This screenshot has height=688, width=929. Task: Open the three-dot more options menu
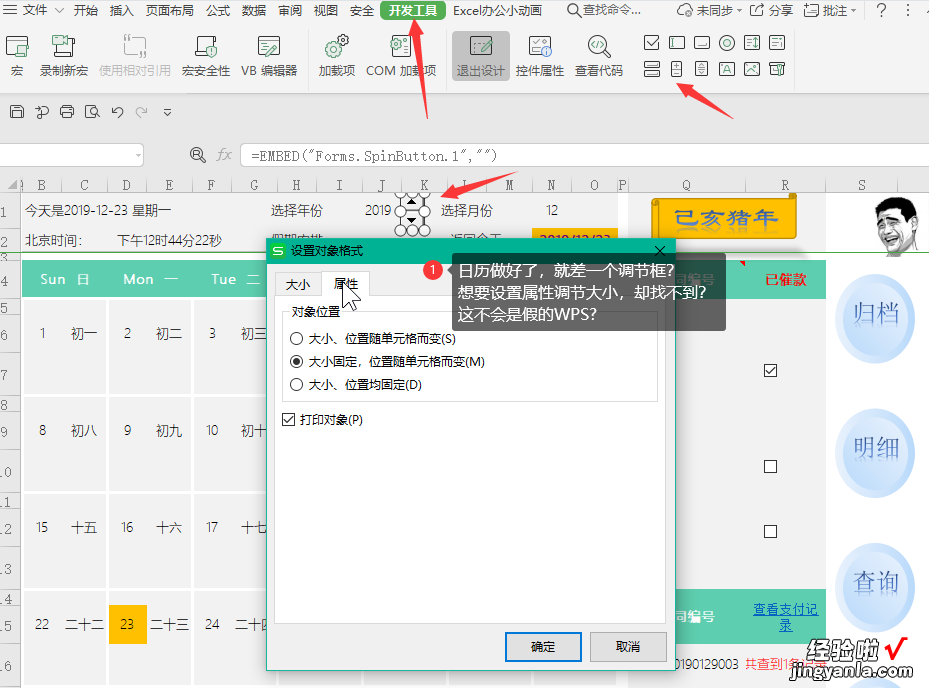click(x=908, y=10)
